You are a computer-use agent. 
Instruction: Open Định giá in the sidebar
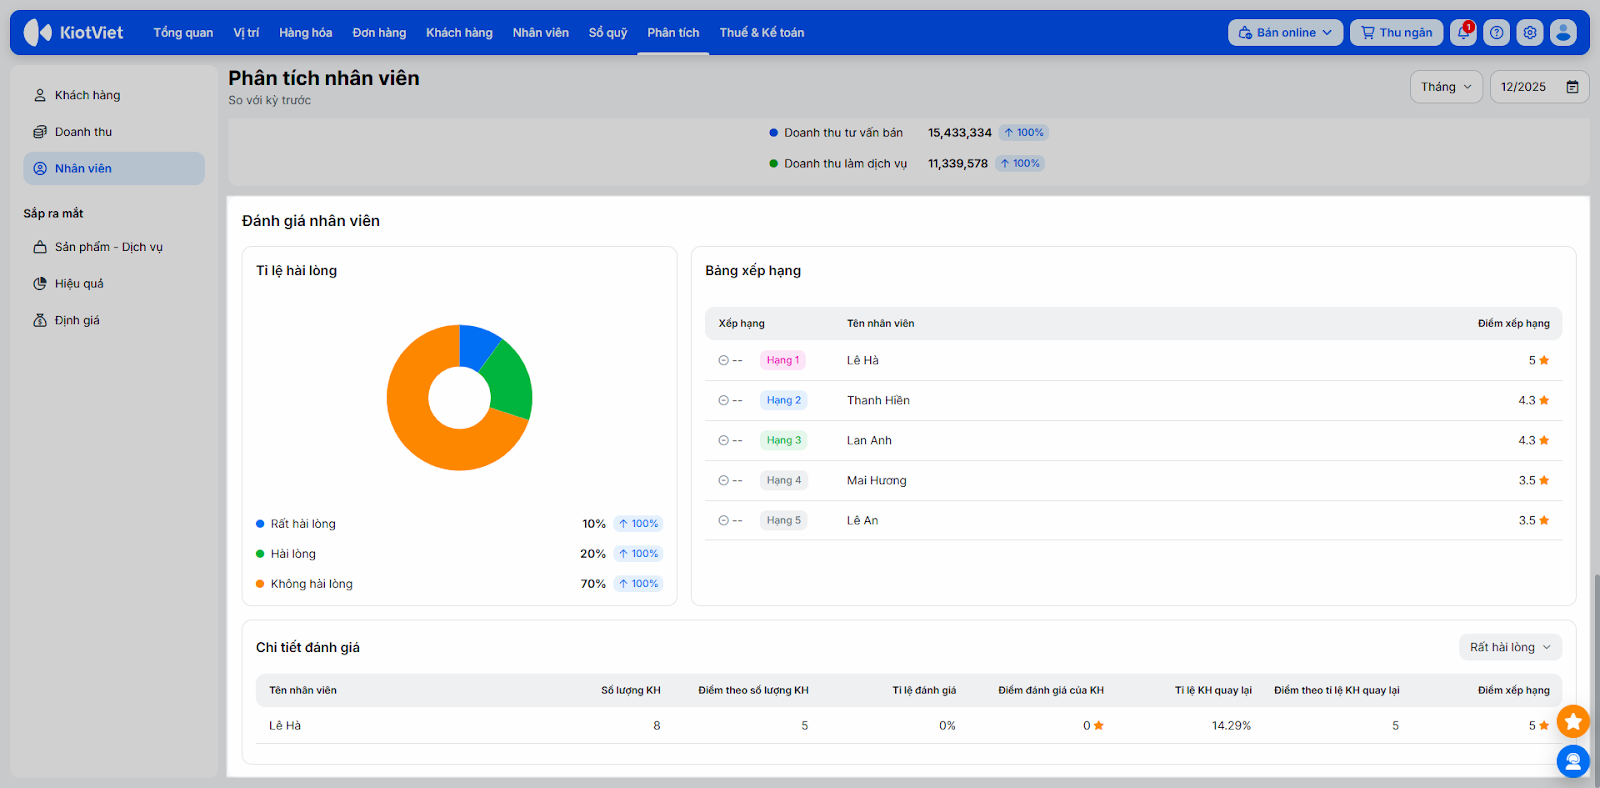pyautogui.click(x=77, y=320)
